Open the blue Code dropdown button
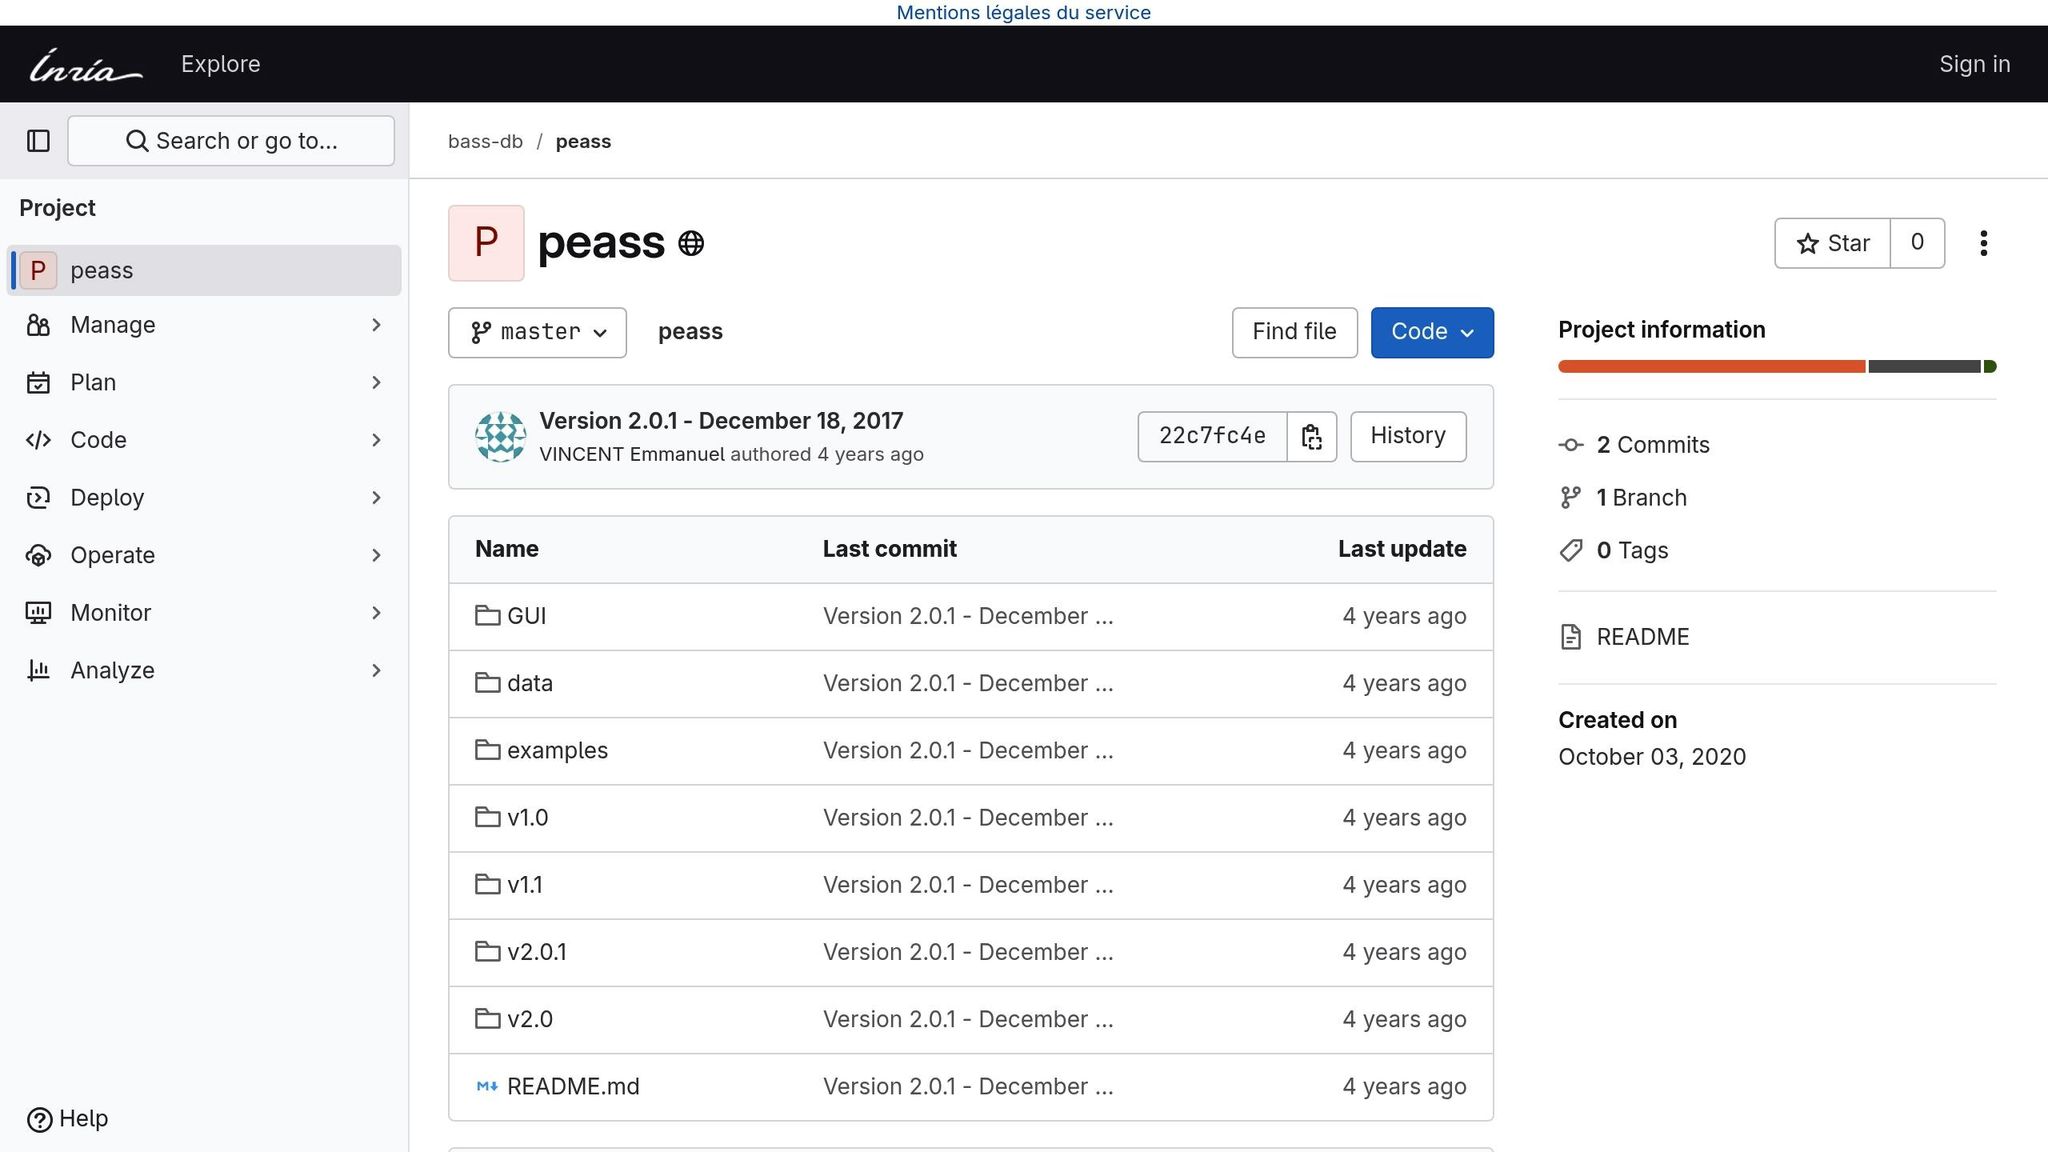Viewport: 2048px width, 1152px height. 1432,332
